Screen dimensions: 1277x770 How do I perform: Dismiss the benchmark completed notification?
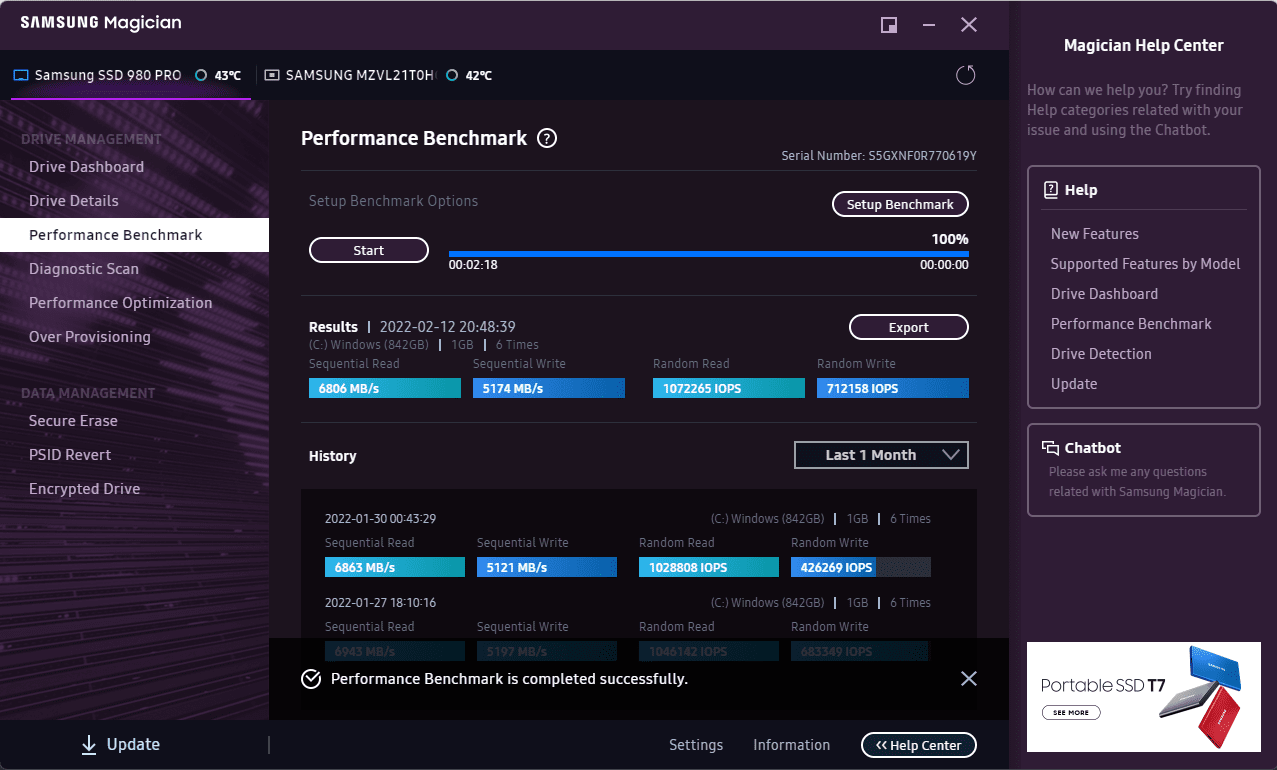click(968, 679)
